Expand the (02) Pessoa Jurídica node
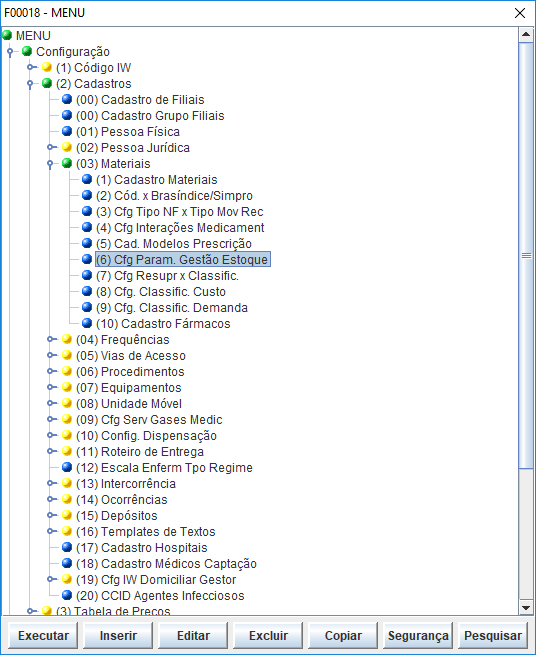 click(x=51, y=147)
